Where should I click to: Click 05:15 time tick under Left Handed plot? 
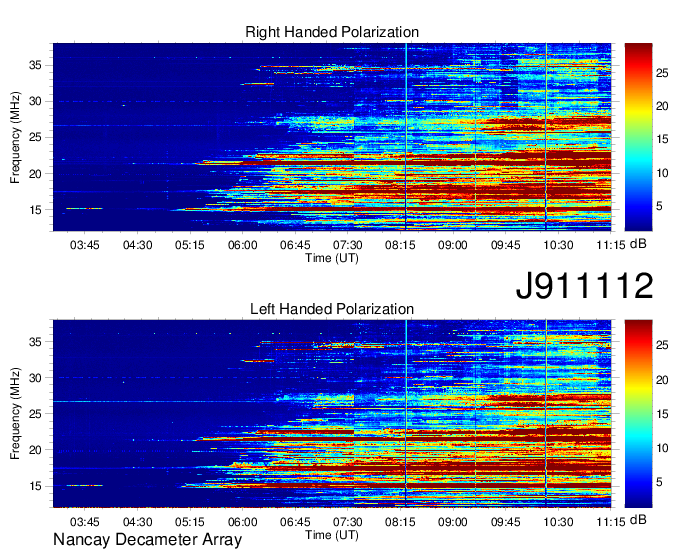coord(190,522)
